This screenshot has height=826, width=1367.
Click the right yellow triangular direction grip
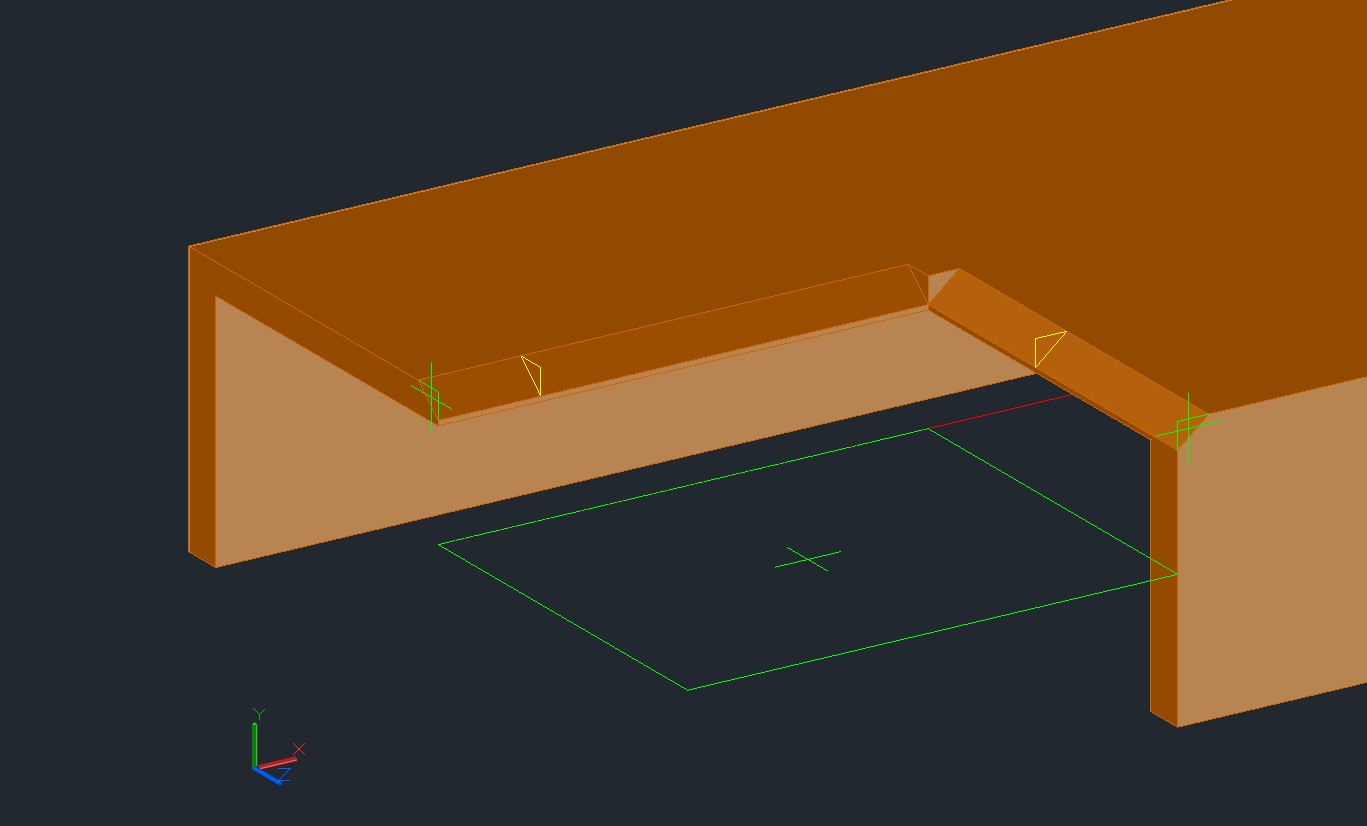click(x=1045, y=348)
